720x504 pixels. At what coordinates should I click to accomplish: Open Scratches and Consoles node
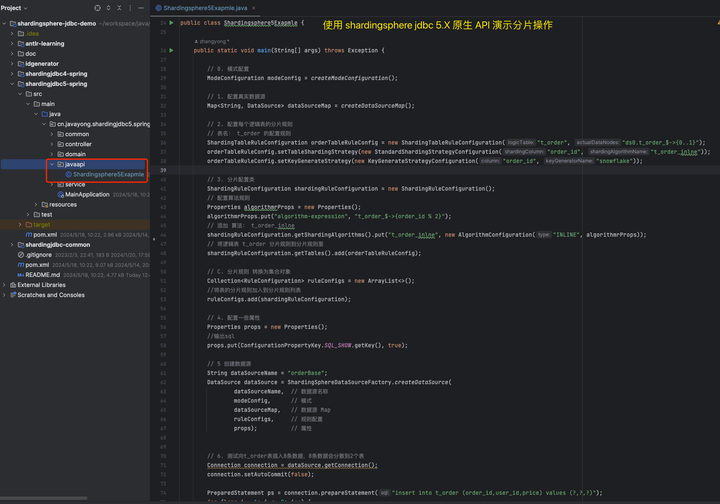point(50,295)
